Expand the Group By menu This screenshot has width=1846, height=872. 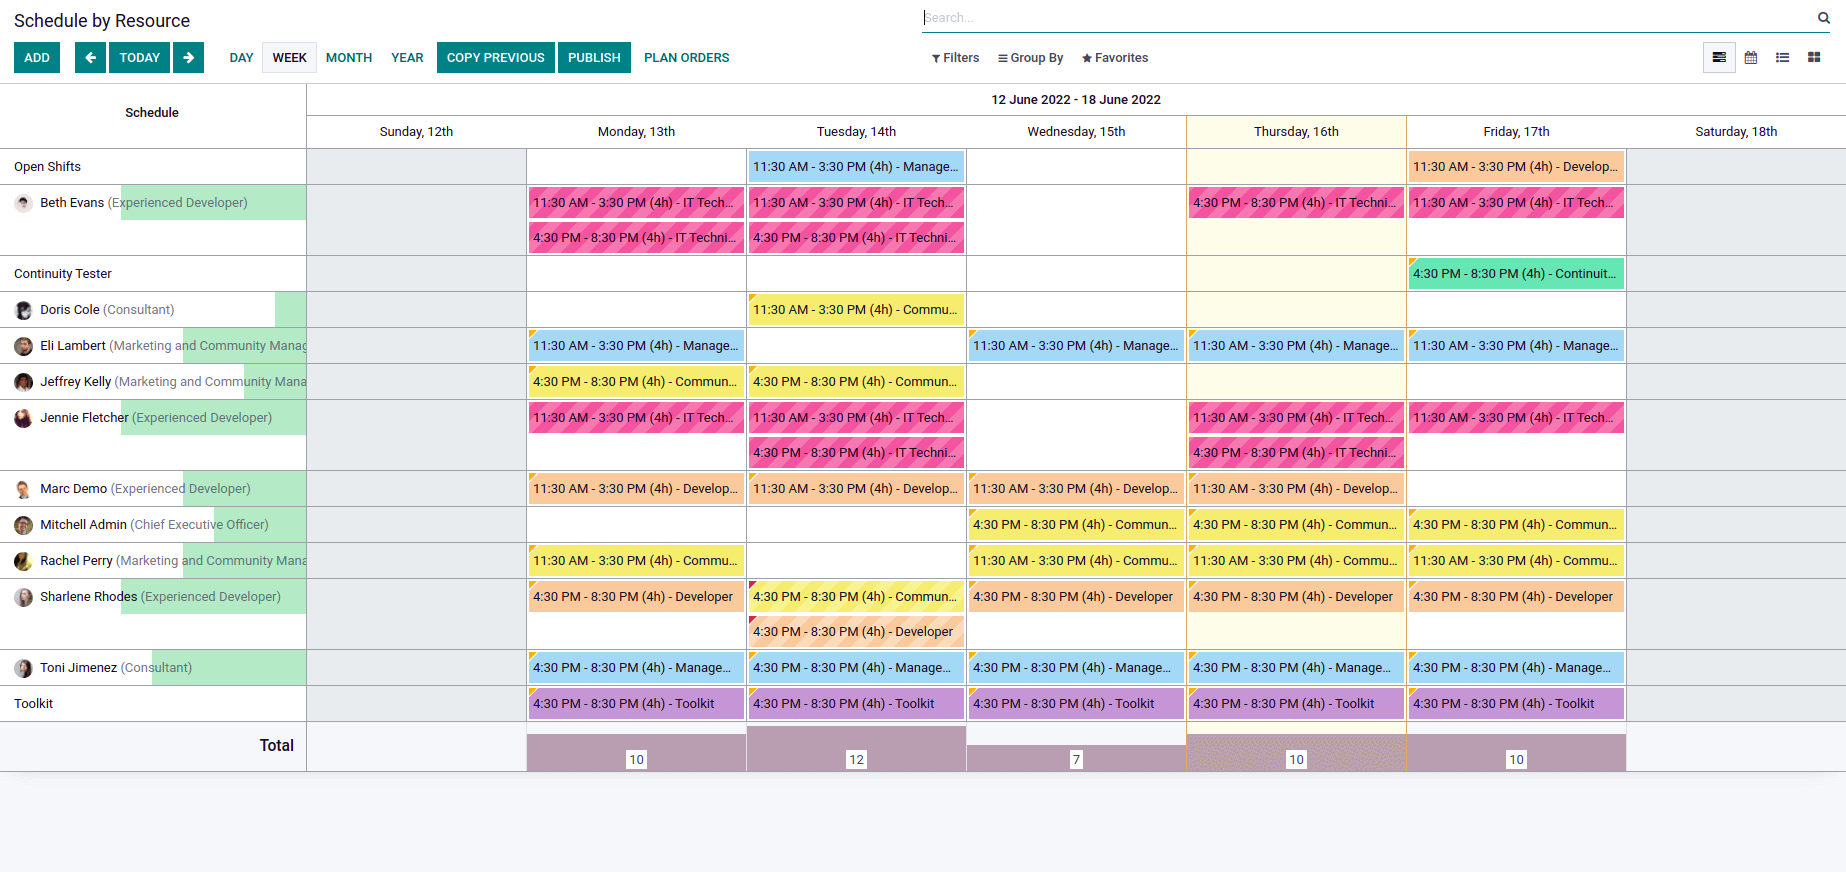coord(1030,58)
